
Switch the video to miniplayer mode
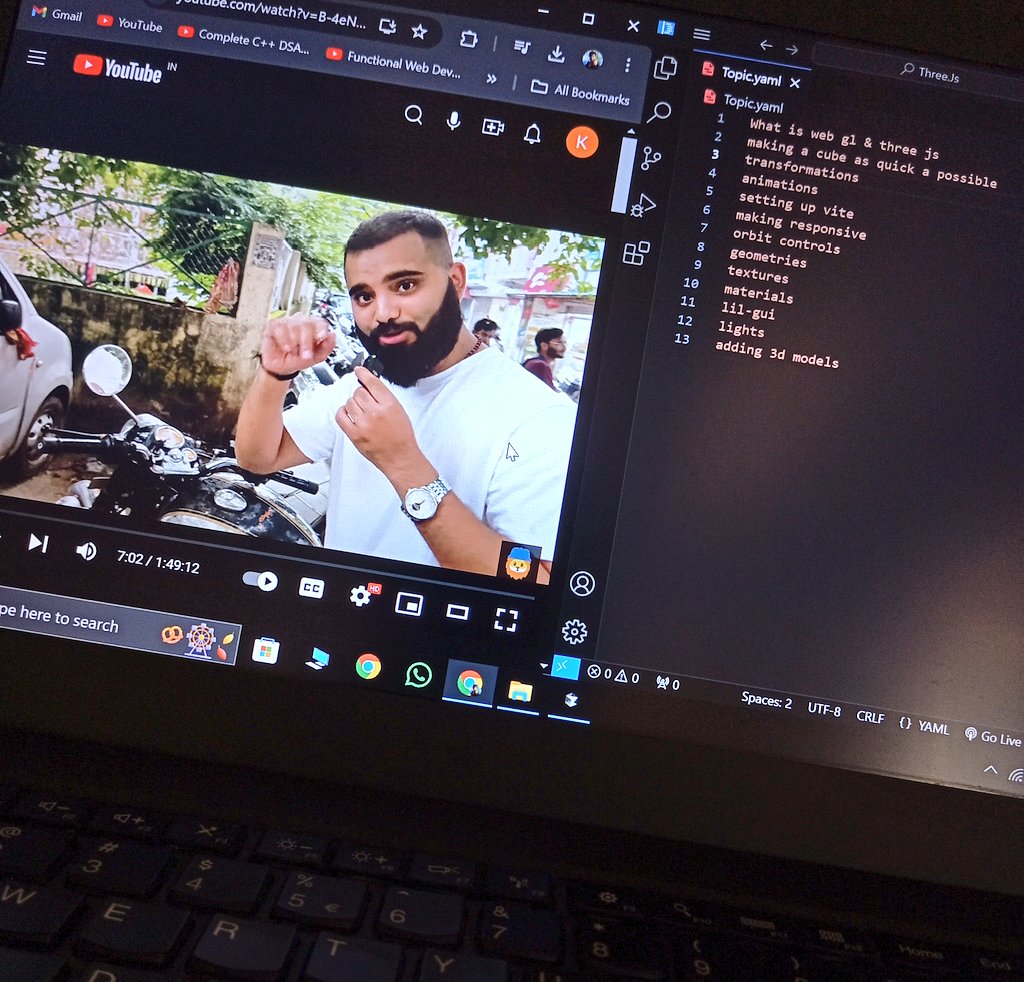(x=409, y=604)
